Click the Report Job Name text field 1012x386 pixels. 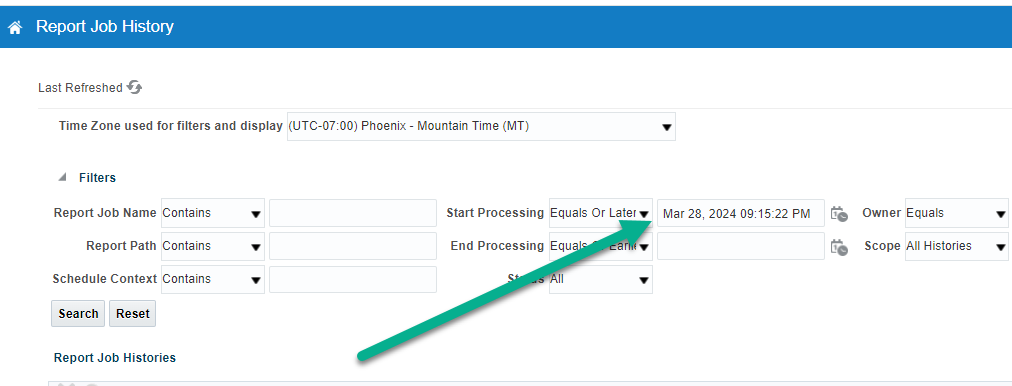pyautogui.click(x=353, y=213)
